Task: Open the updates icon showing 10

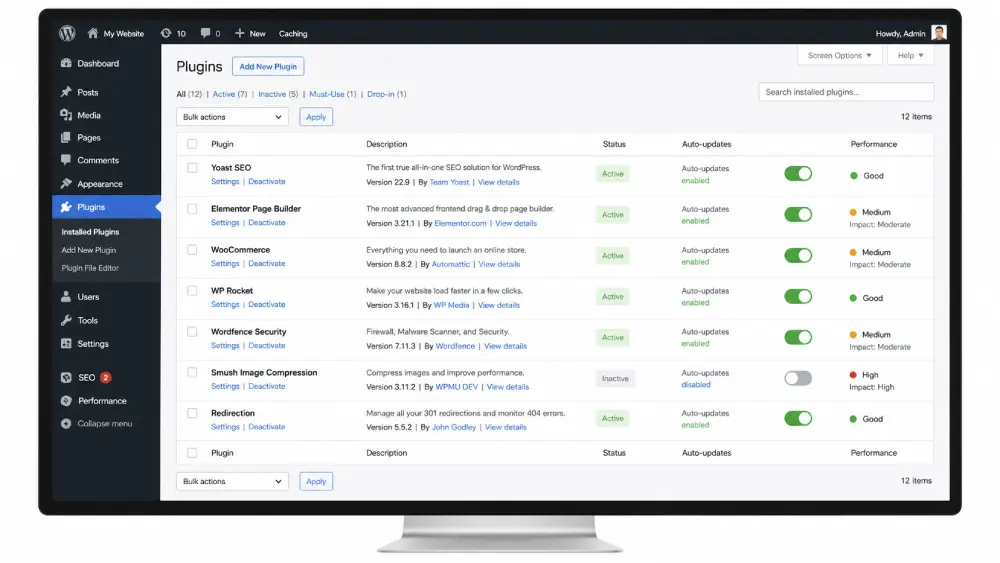Action: coord(166,33)
